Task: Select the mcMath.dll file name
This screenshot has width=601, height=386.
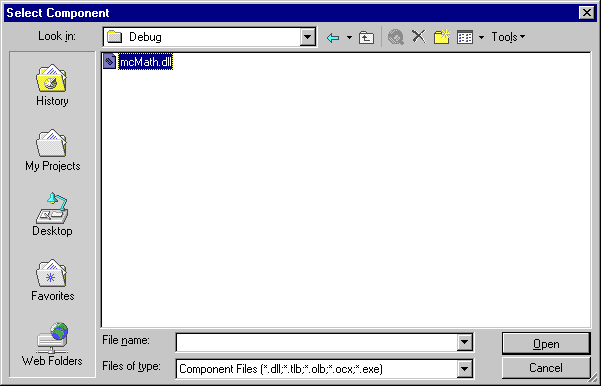Action: pos(146,62)
